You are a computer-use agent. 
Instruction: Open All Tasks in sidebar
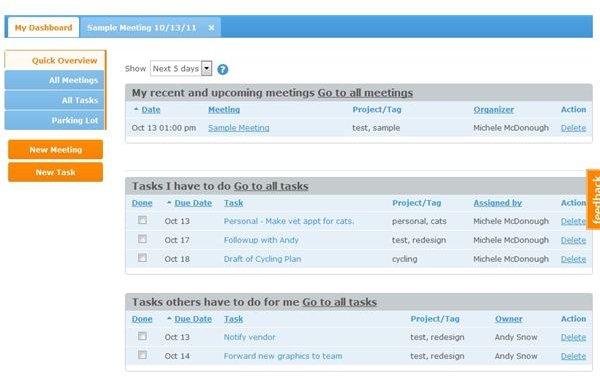[x=55, y=100]
